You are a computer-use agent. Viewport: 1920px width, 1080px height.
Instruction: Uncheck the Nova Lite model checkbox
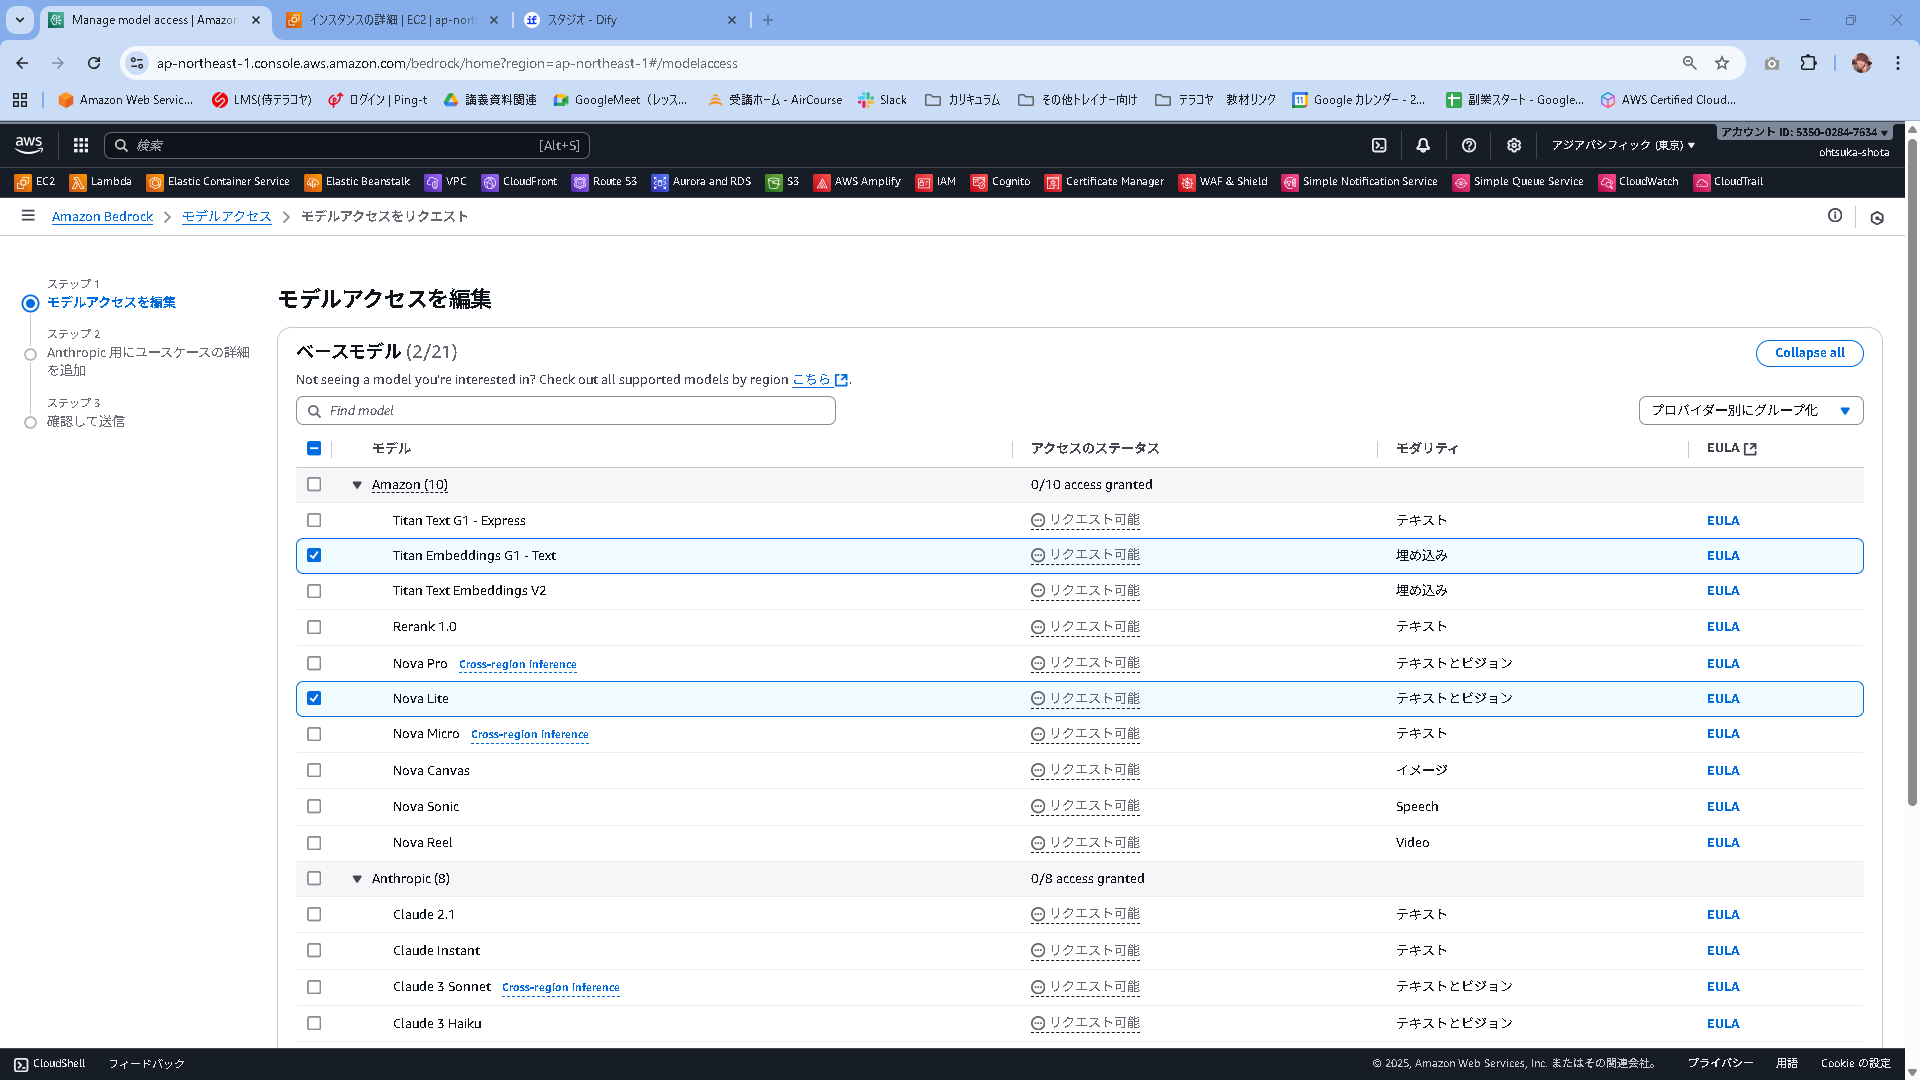pos(314,698)
